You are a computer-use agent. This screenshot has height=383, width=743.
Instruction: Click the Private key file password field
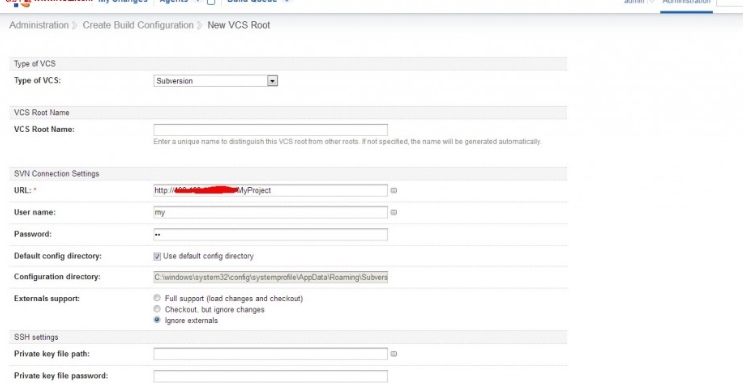click(x=271, y=376)
